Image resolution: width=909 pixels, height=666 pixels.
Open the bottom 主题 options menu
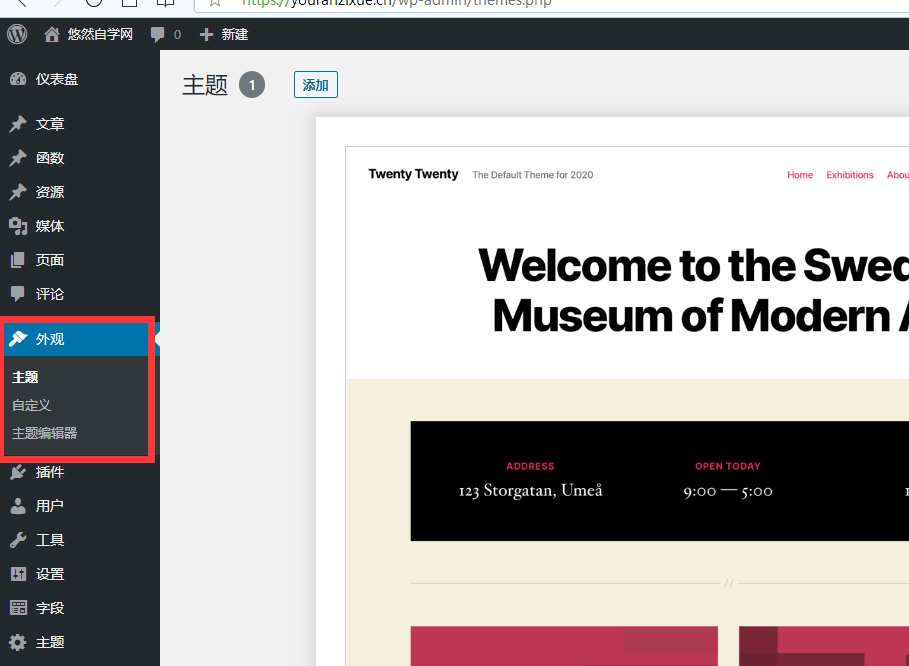[x=50, y=642]
